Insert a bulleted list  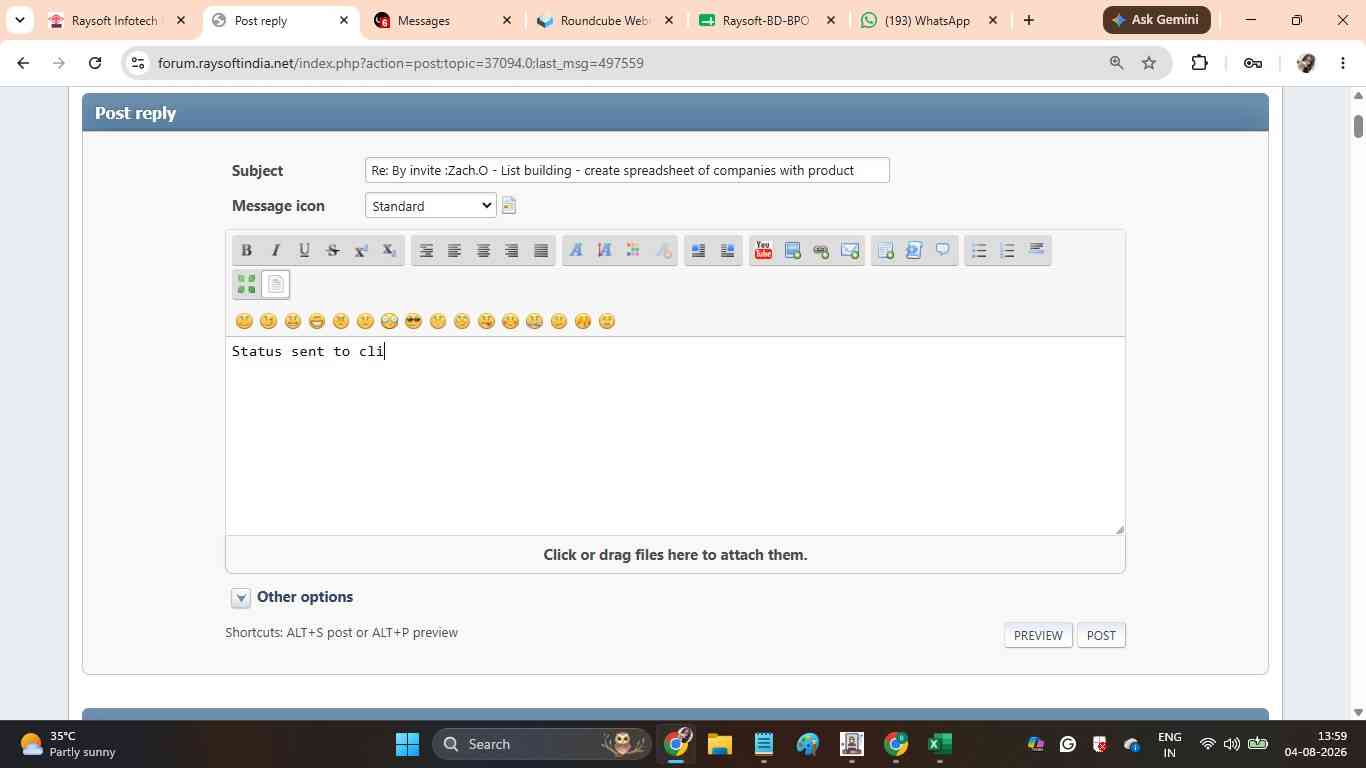(x=979, y=250)
